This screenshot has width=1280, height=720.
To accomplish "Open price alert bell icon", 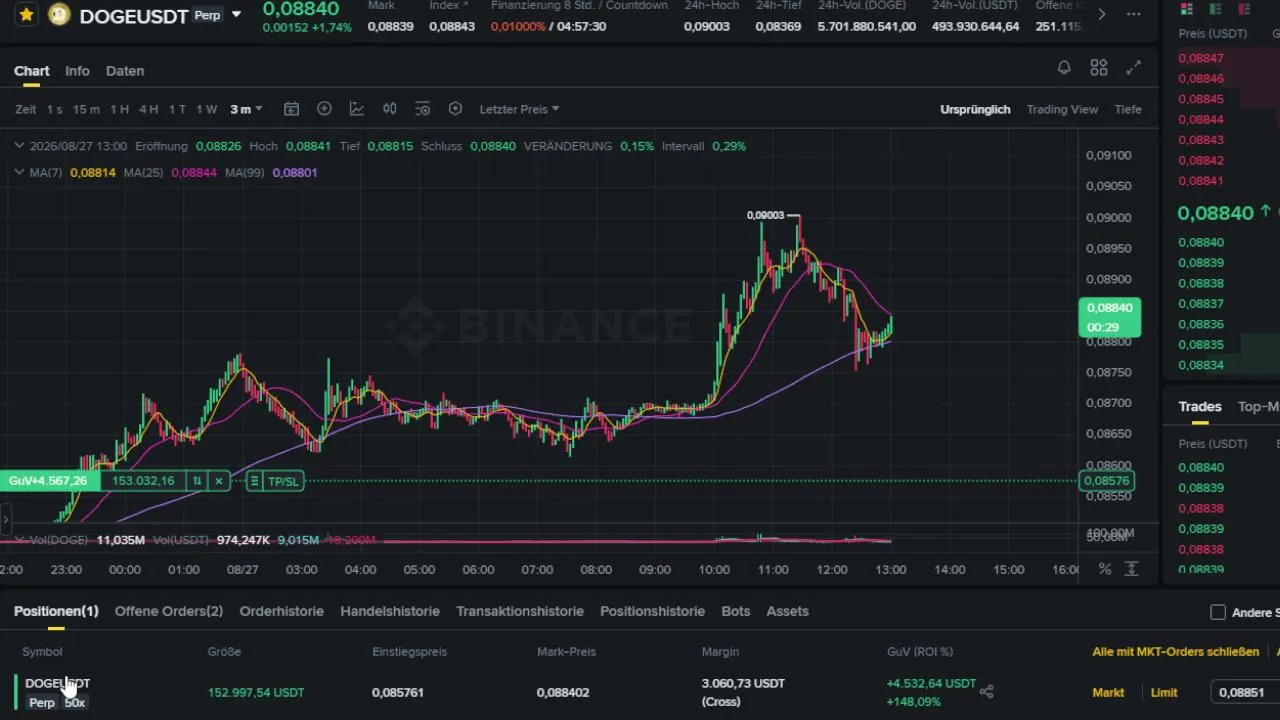I will [x=1064, y=68].
